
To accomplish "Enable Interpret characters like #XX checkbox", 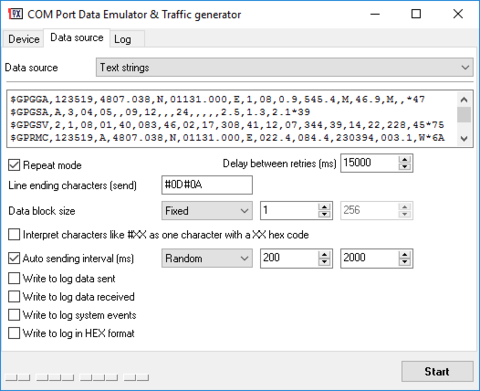I will (14, 235).
